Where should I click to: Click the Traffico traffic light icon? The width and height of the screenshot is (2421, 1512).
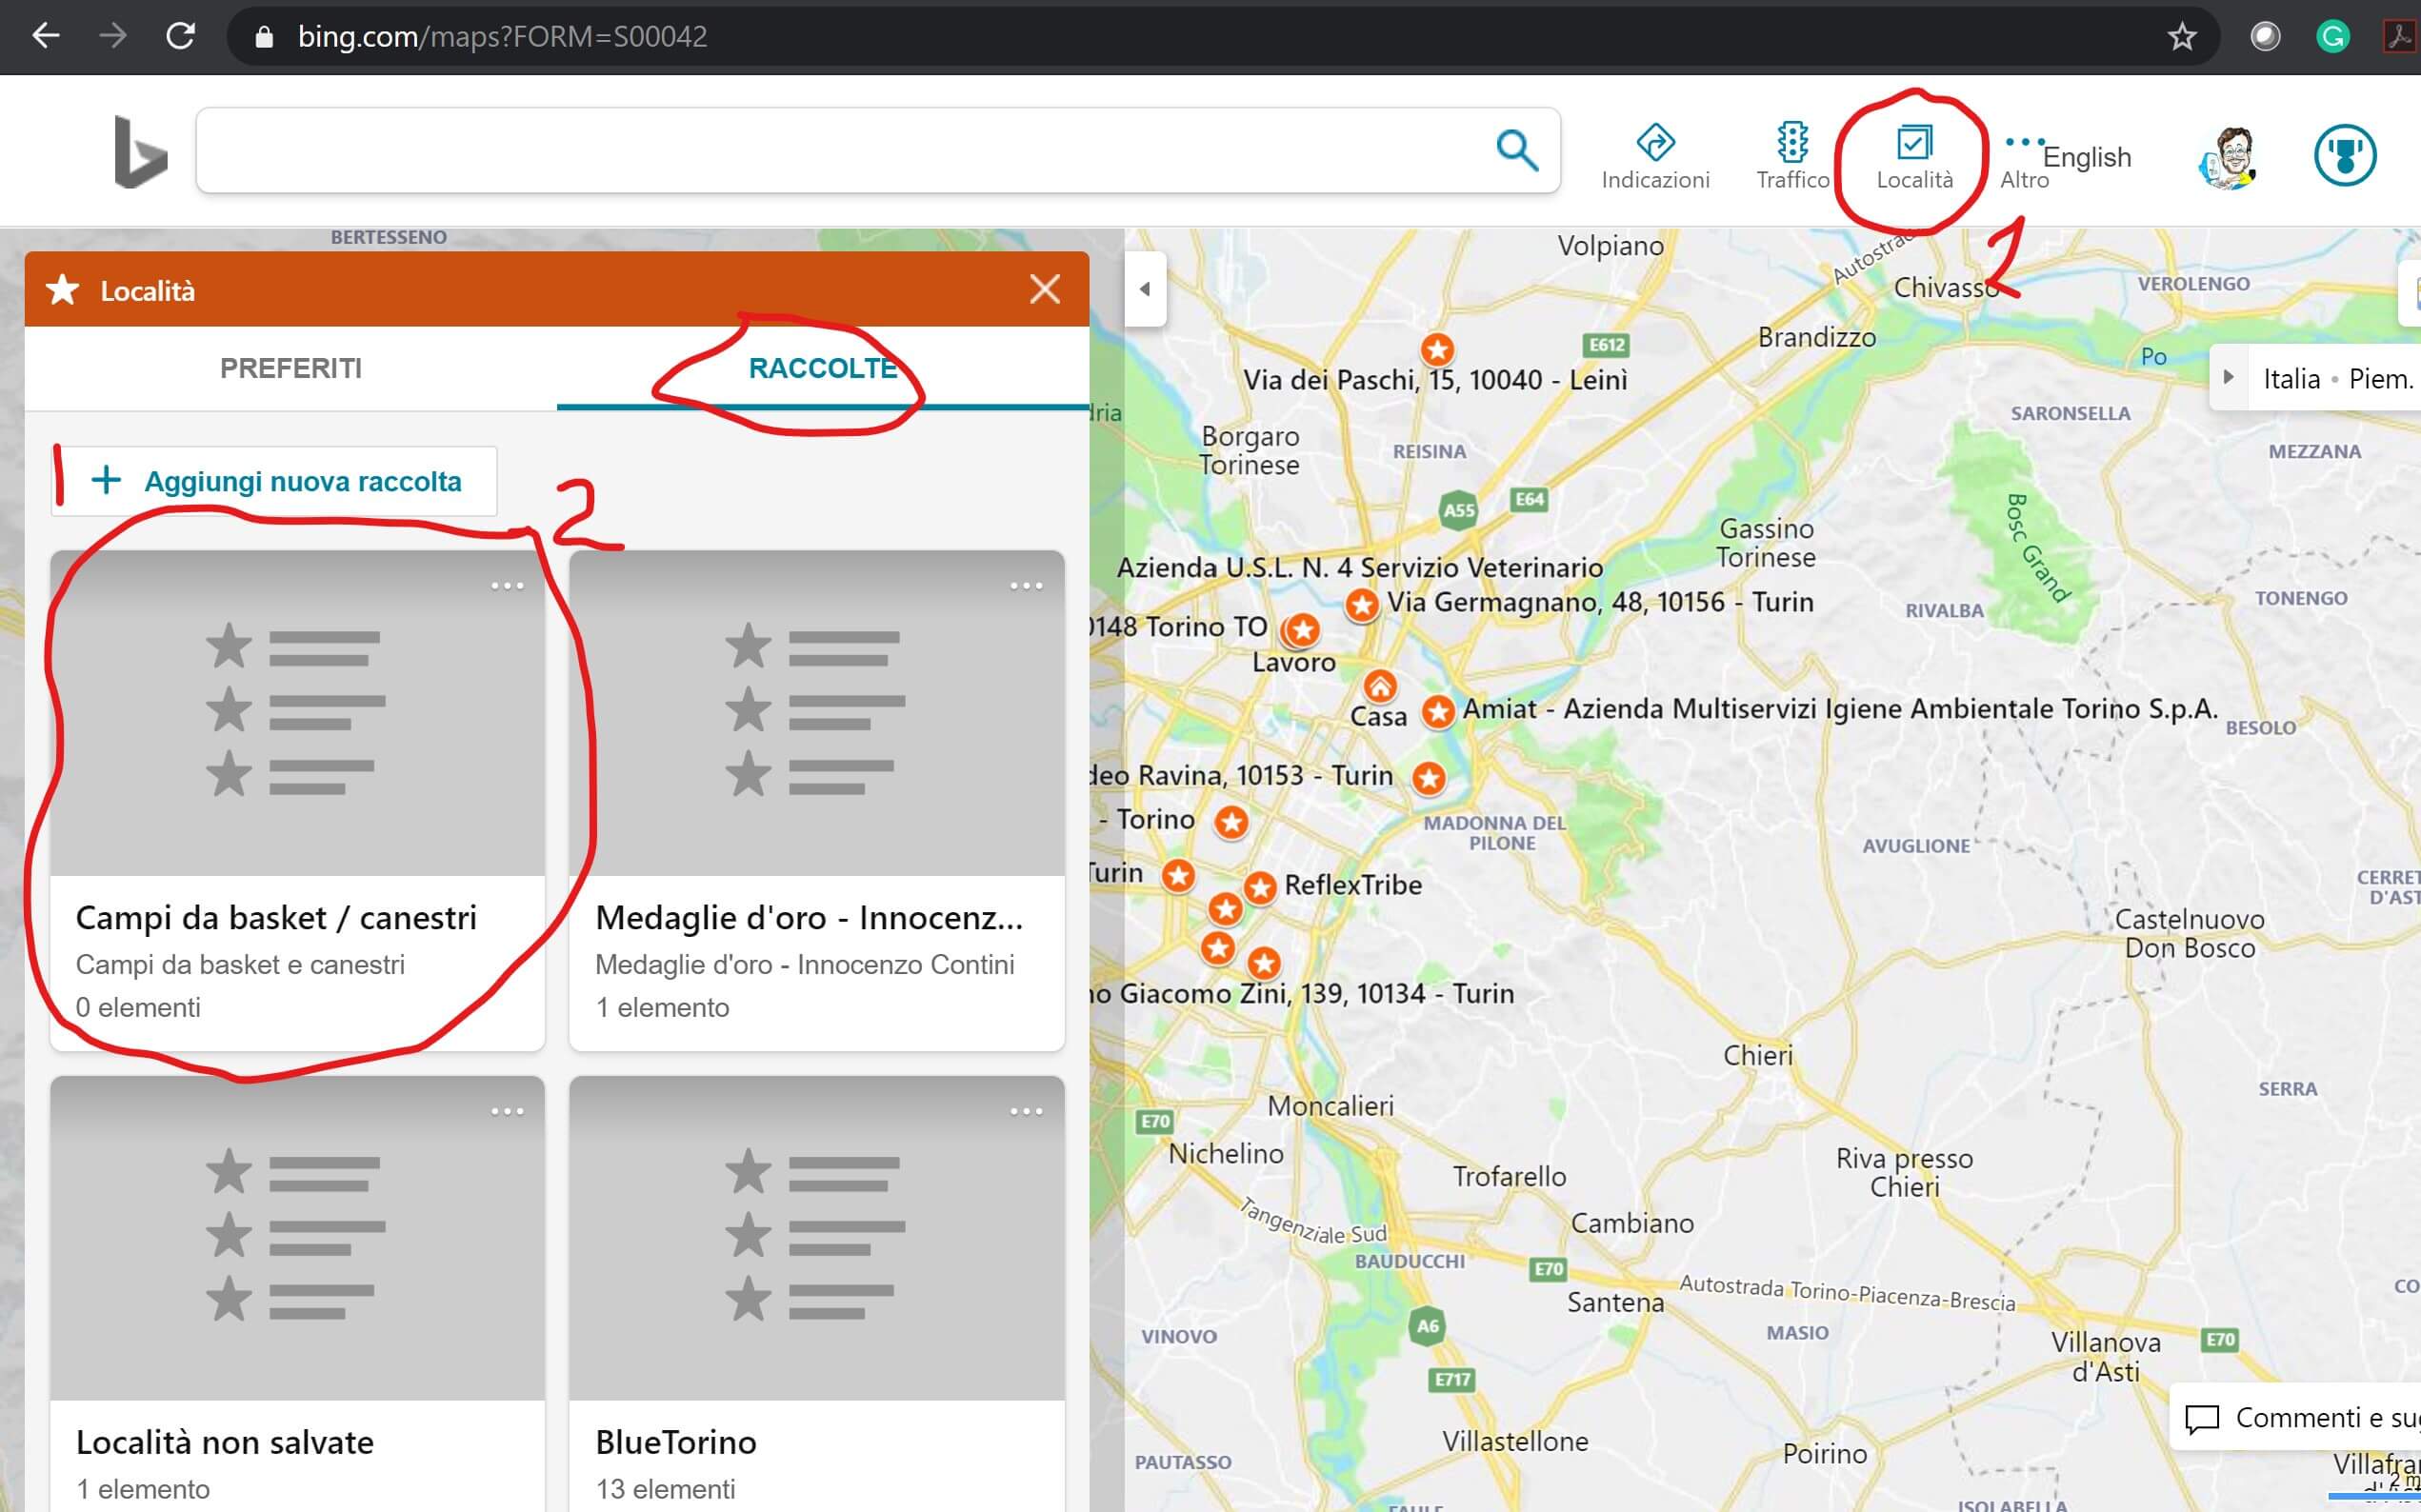pyautogui.click(x=1792, y=143)
